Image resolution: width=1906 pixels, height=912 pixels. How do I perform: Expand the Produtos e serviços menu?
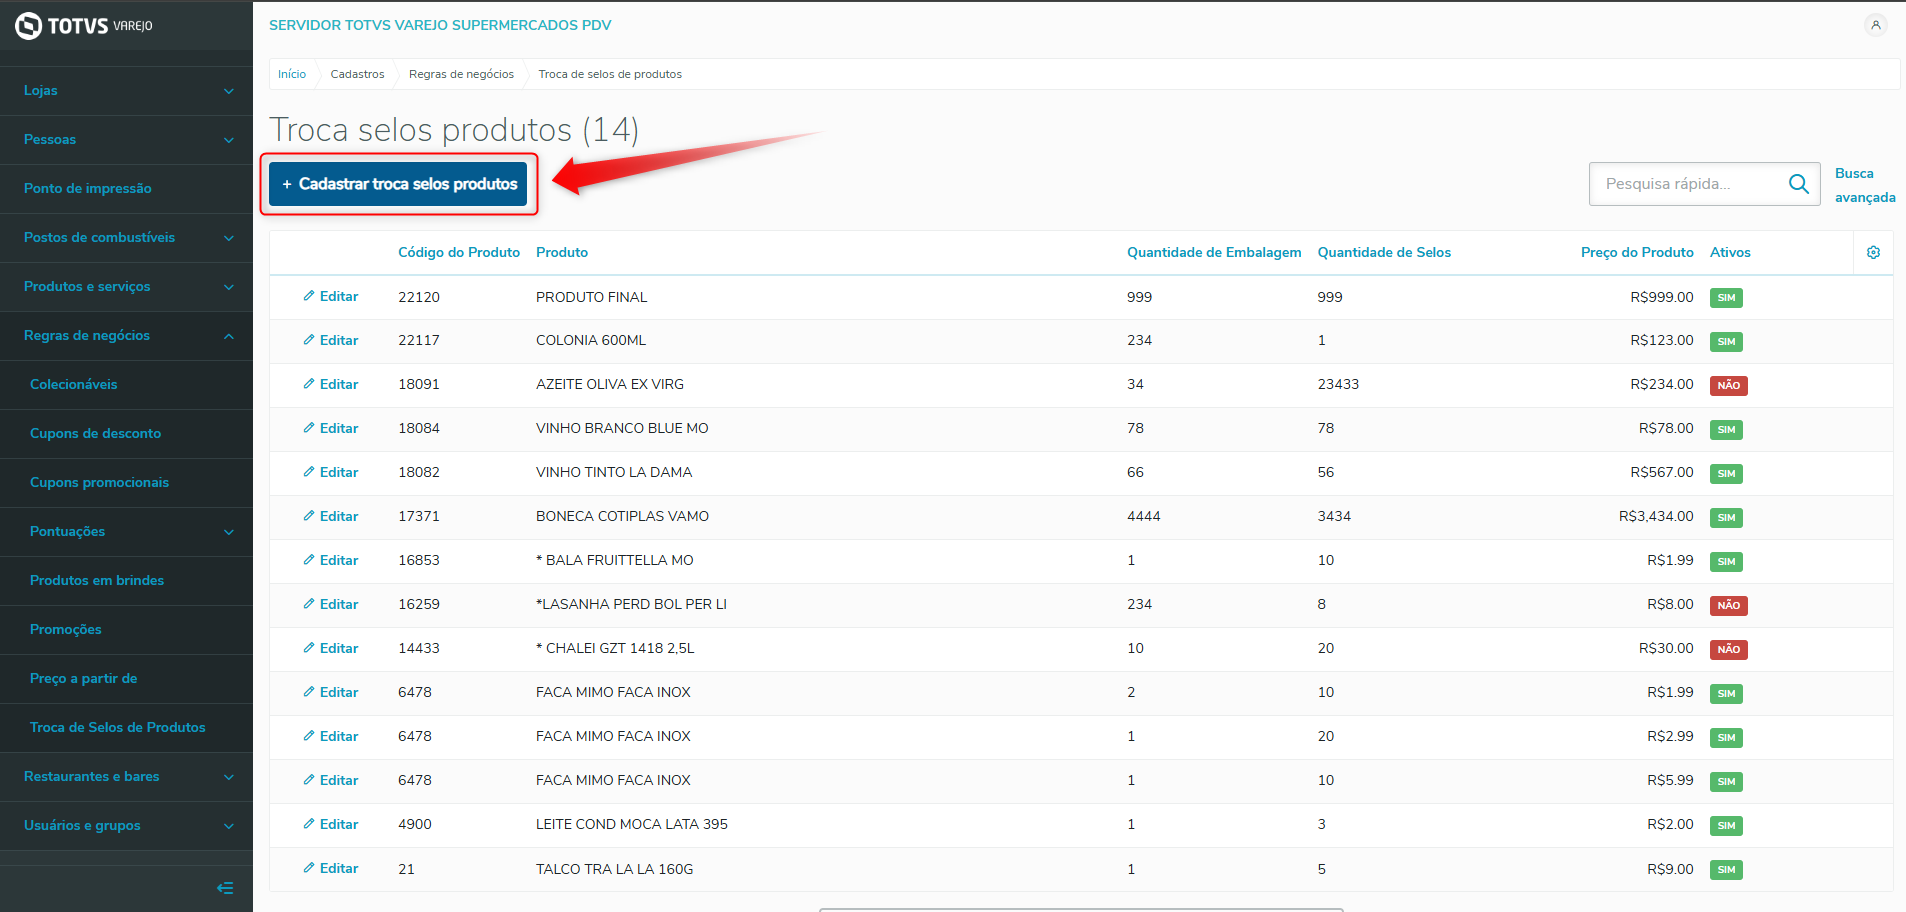point(126,286)
